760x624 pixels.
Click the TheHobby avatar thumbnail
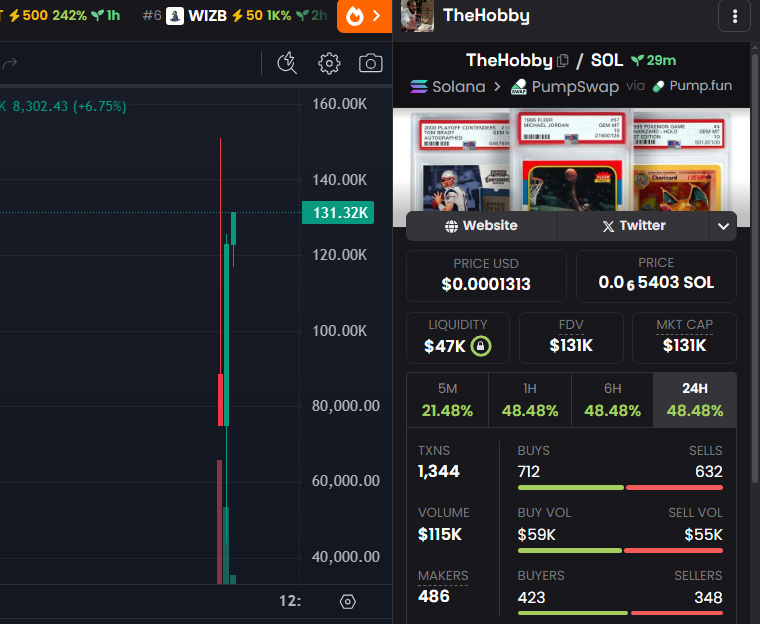tap(417, 16)
